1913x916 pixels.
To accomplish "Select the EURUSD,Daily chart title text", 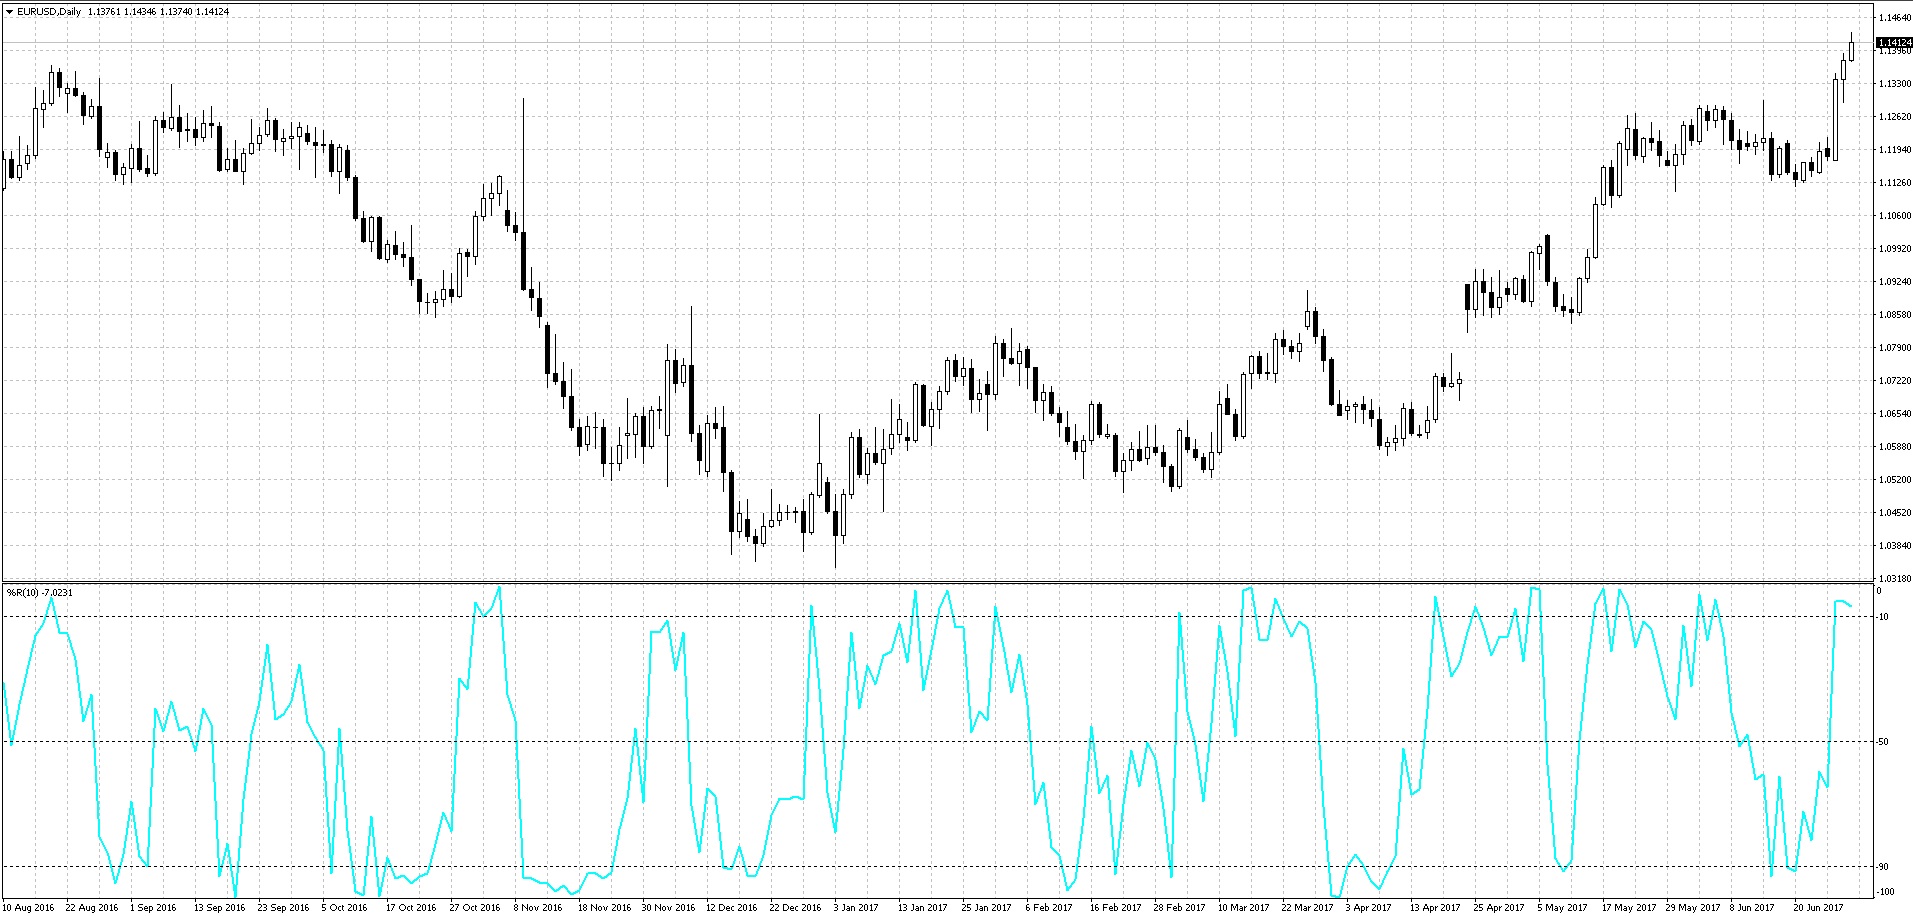I will [x=49, y=12].
